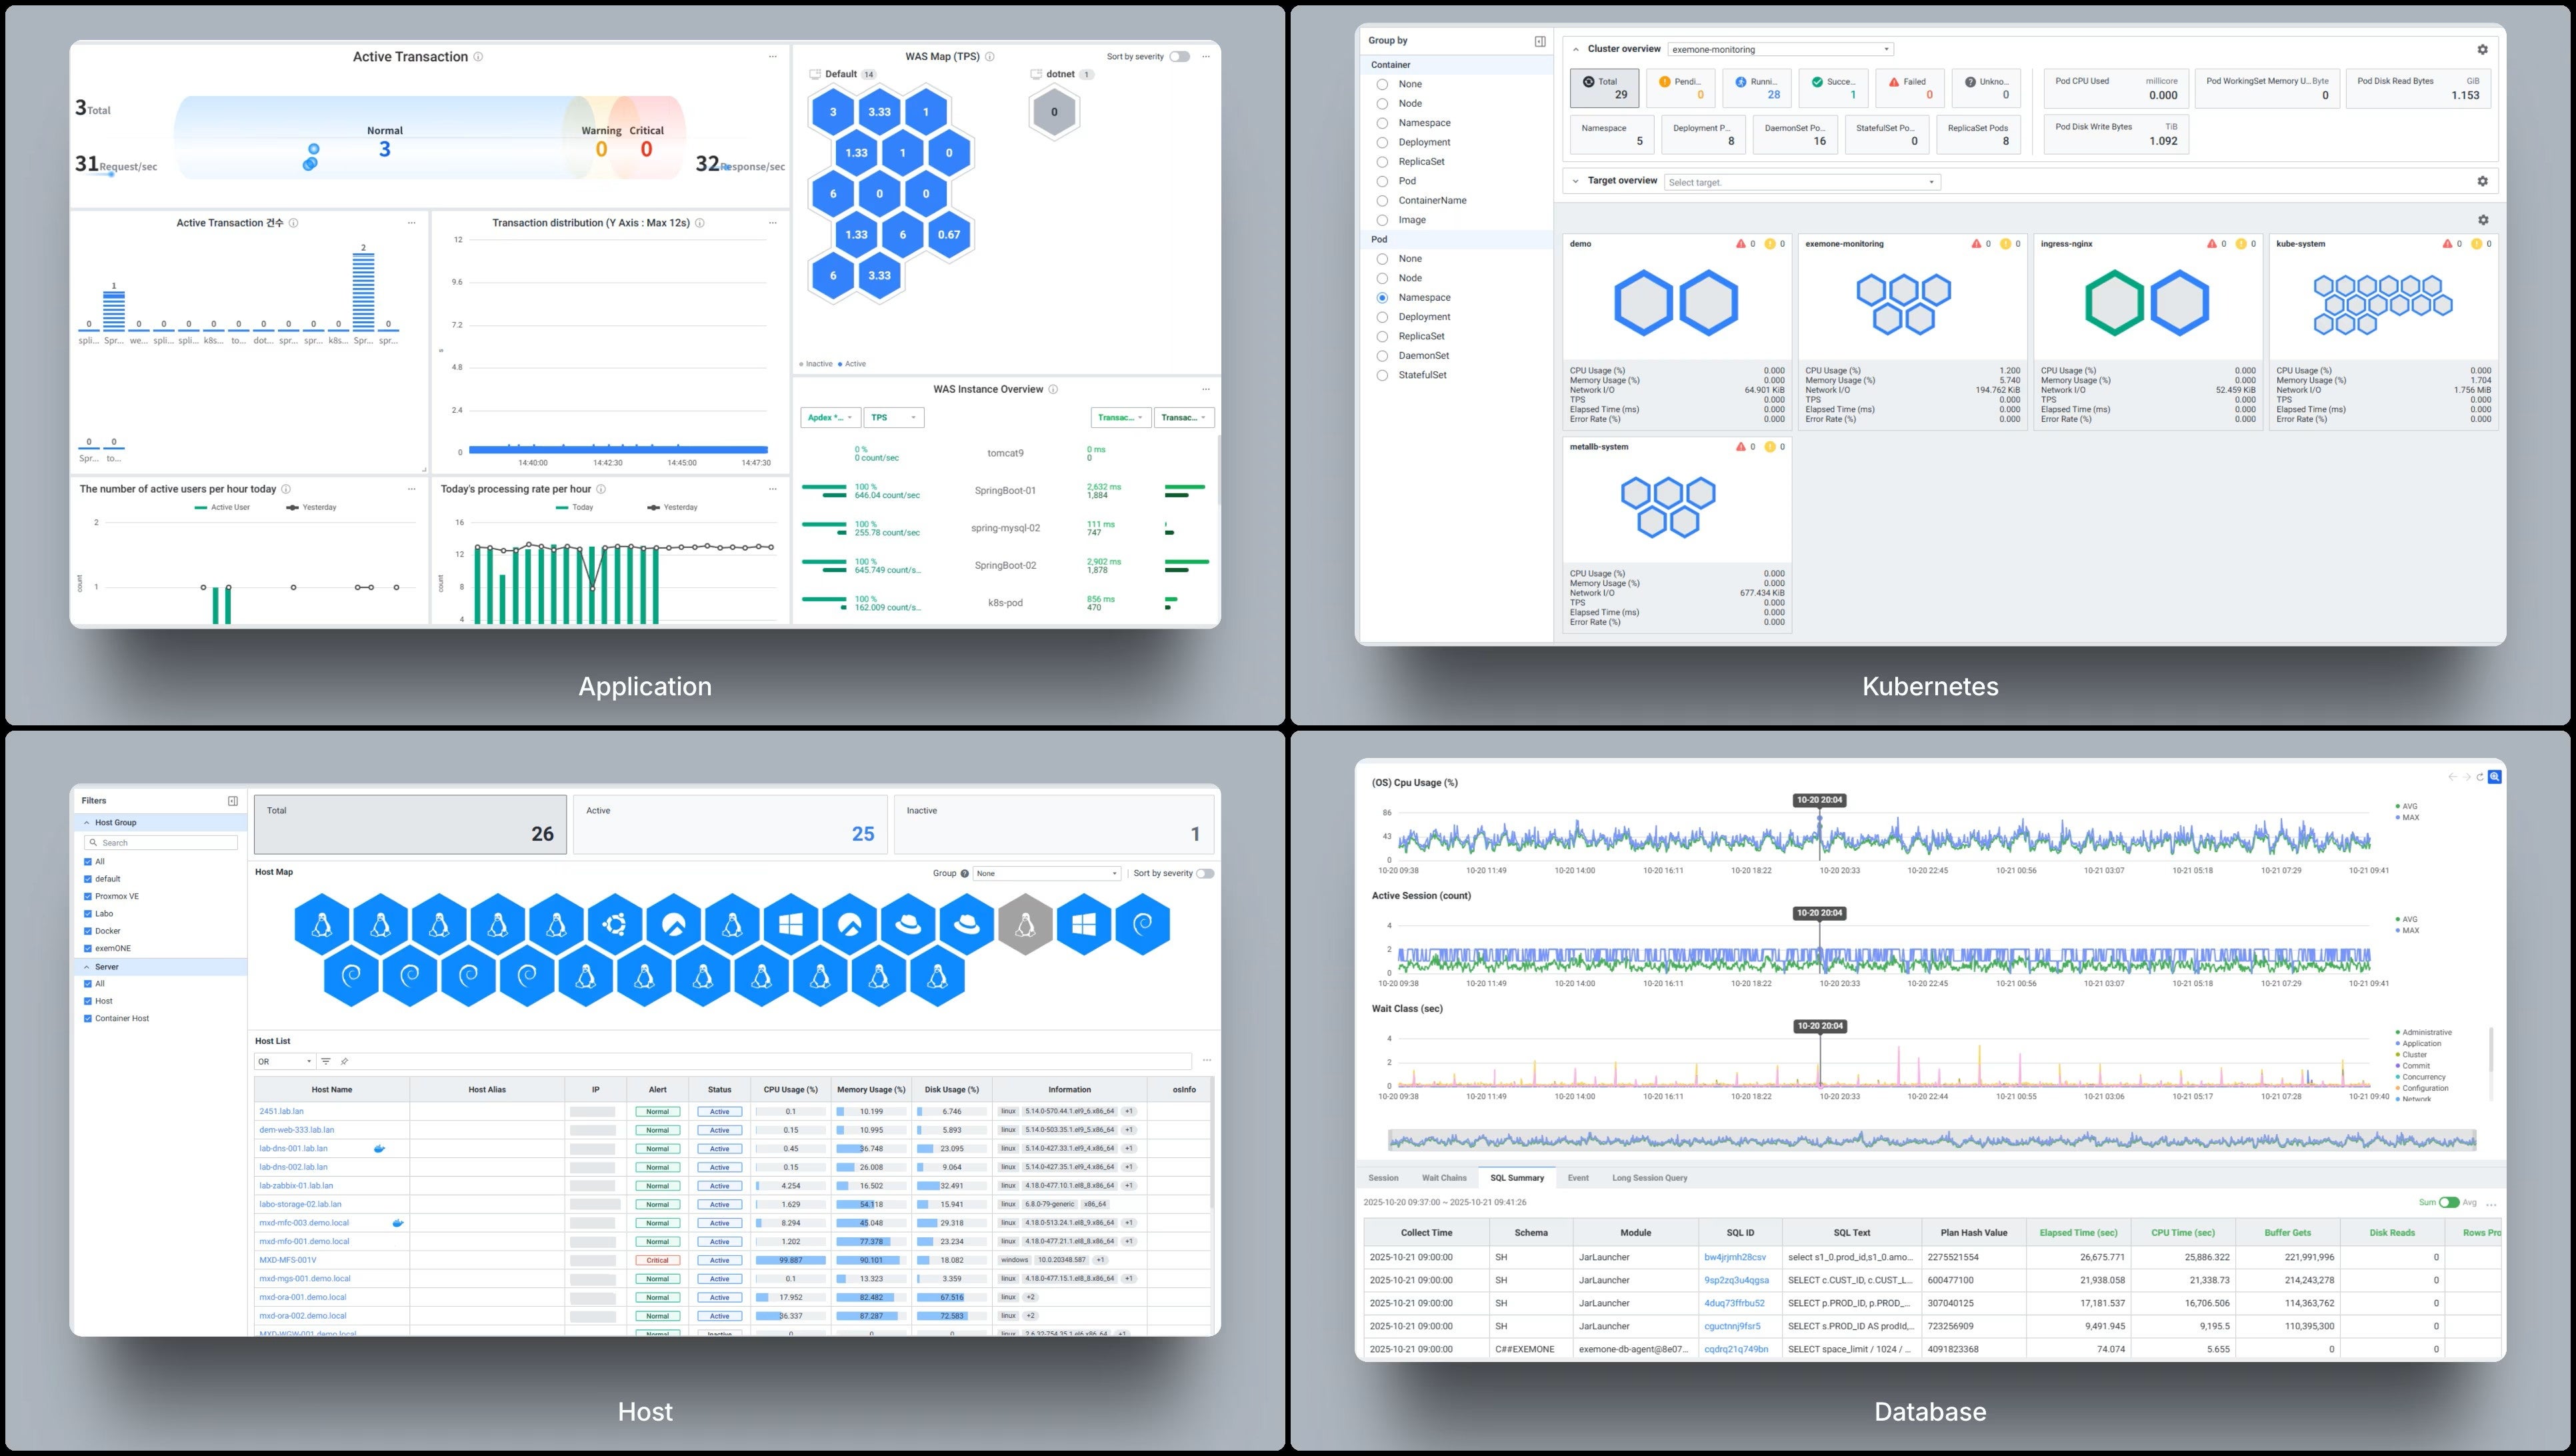
Task: Switch to the Long Session Query tab
Action: [x=1649, y=1178]
